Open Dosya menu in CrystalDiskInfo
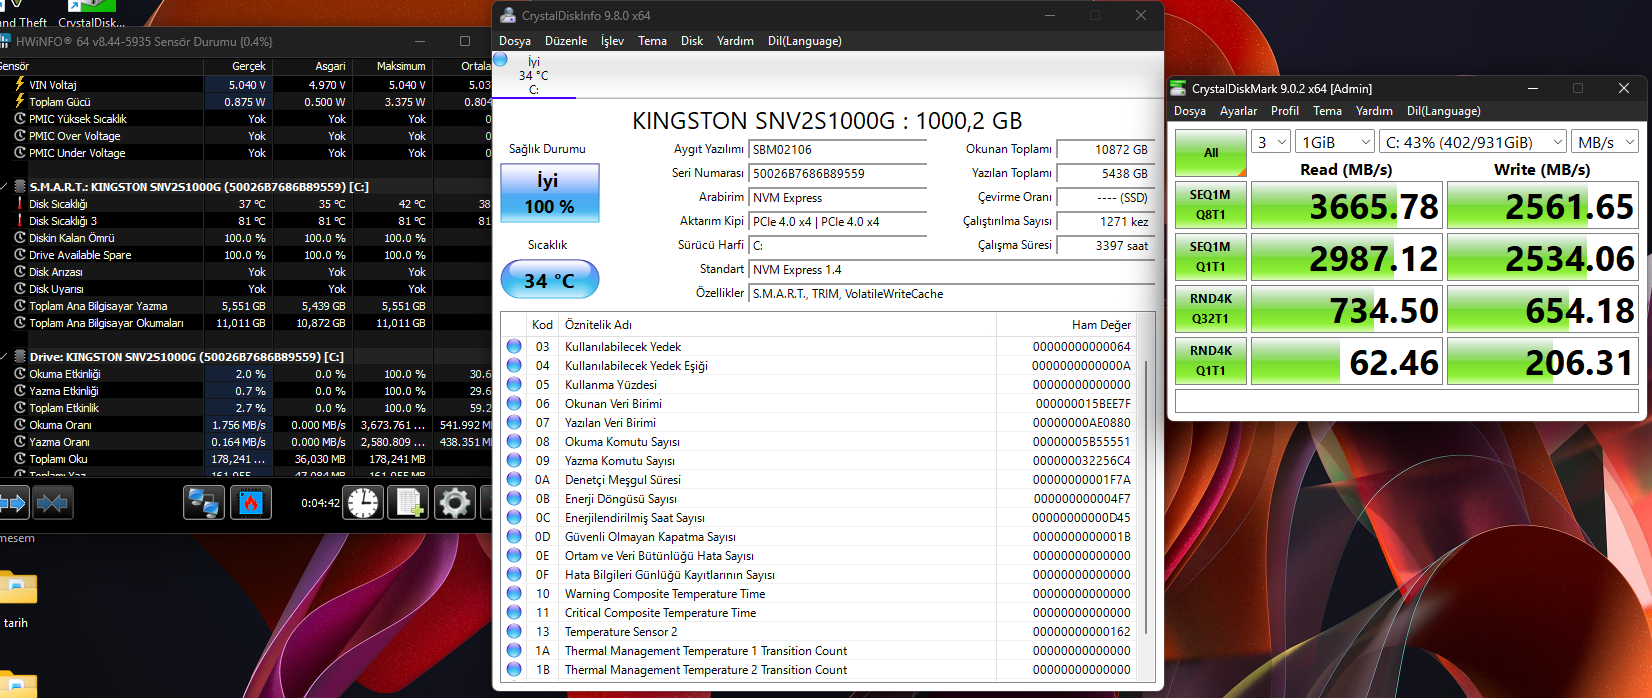 [x=515, y=41]
